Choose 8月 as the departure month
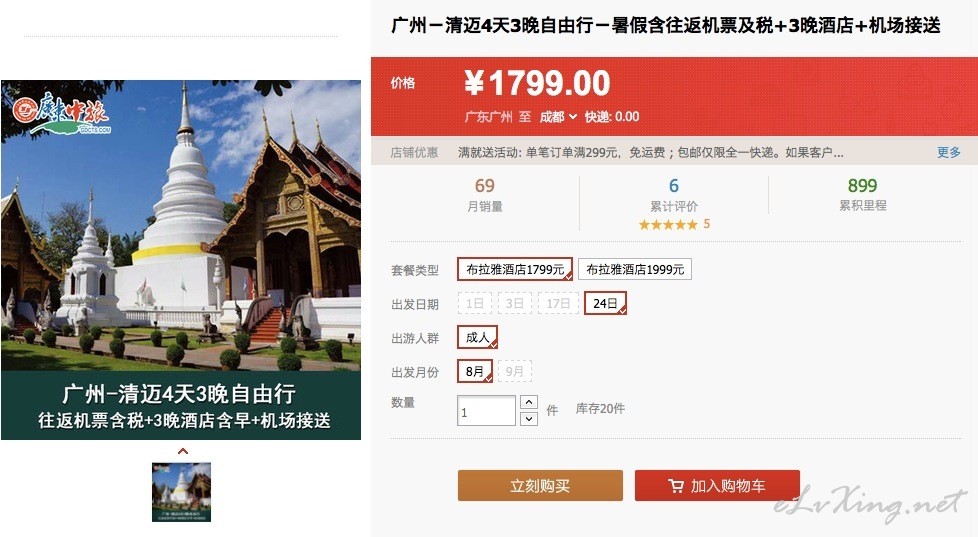This screenshot has height=537, width=978. (x=475, y=372)
